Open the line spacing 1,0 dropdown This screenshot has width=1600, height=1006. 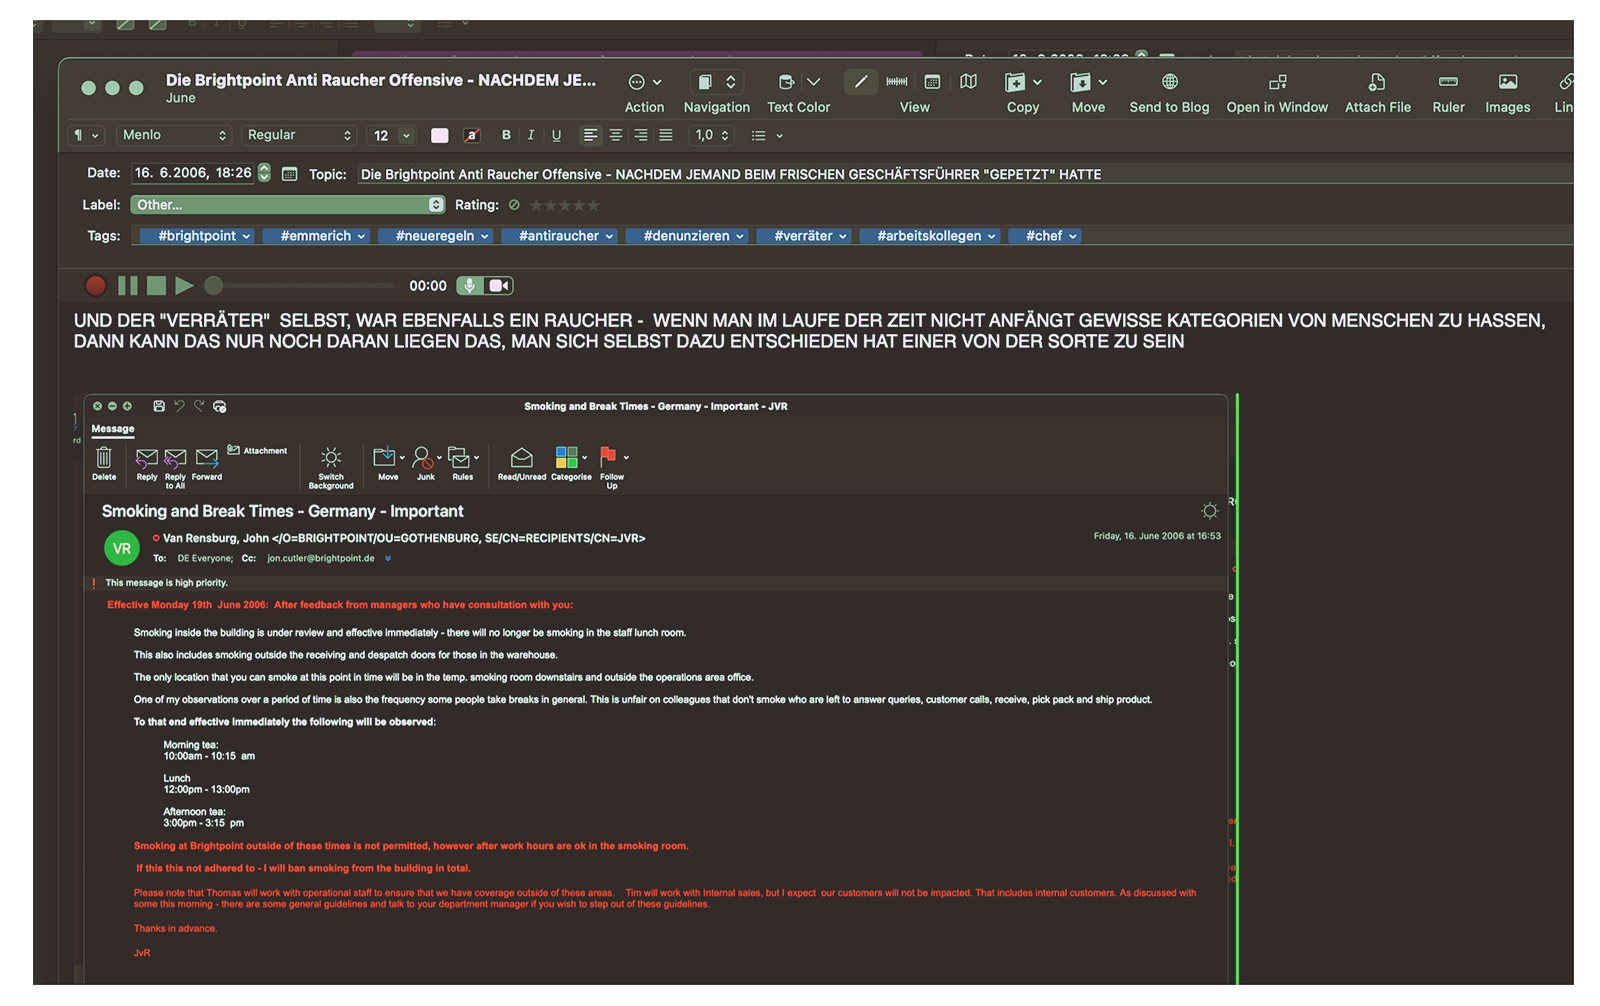[713, 135]
